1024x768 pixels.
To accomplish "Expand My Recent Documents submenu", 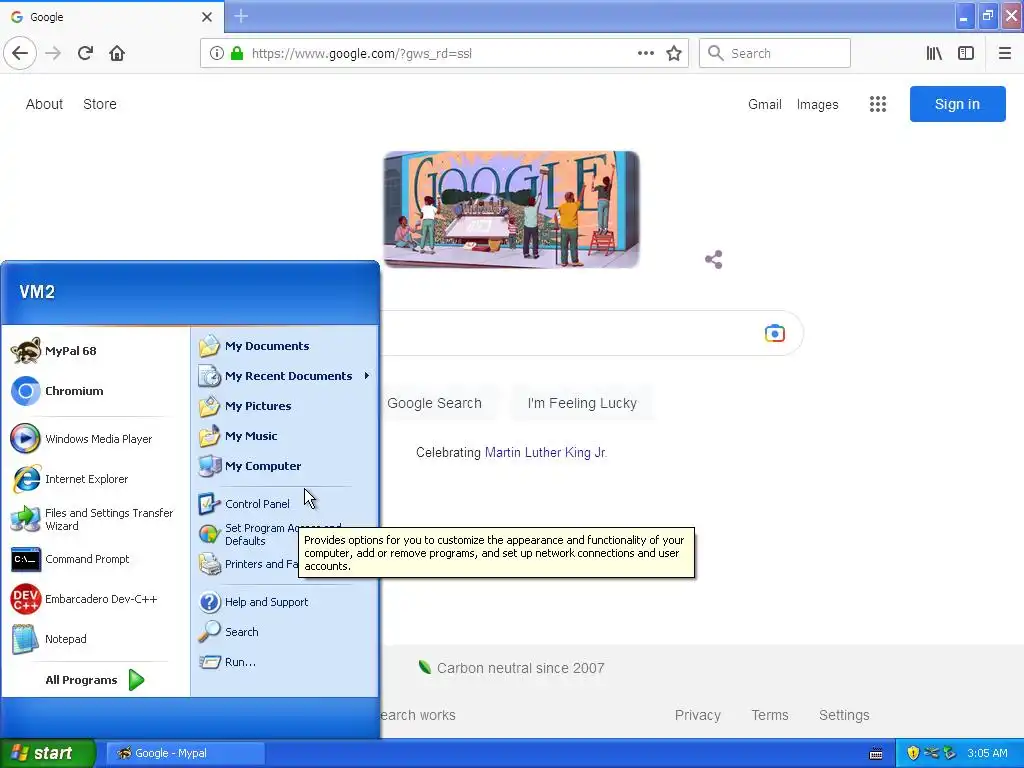I will pyautogui.click(x=285, y=376).
